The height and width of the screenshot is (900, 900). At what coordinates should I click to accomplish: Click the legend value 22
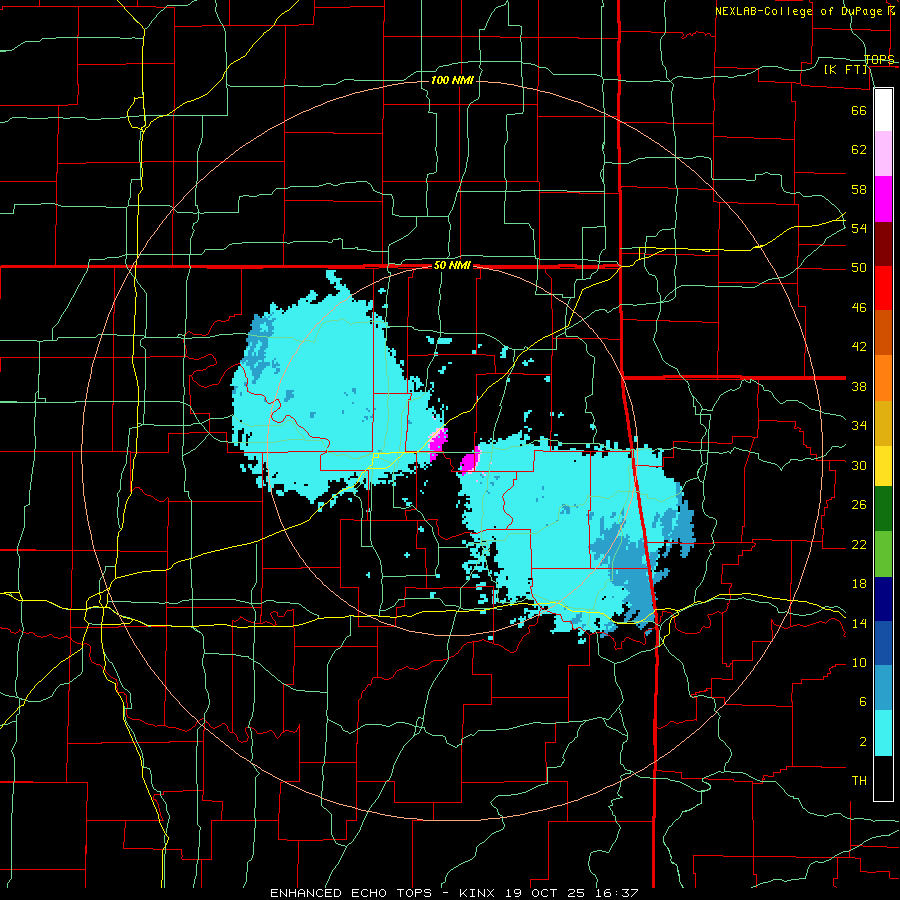click(x=859, y=544)
